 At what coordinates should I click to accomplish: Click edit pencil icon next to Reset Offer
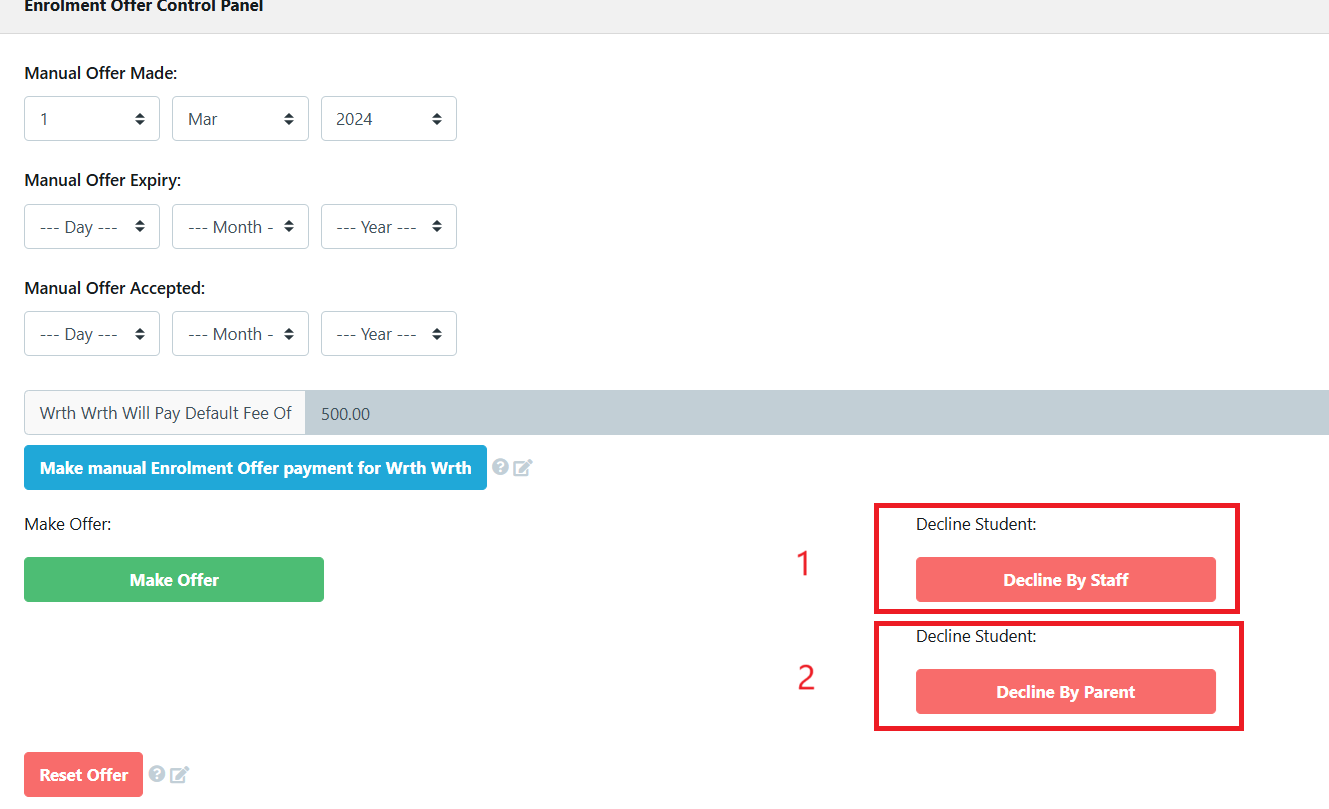click(x=179, y=774)
